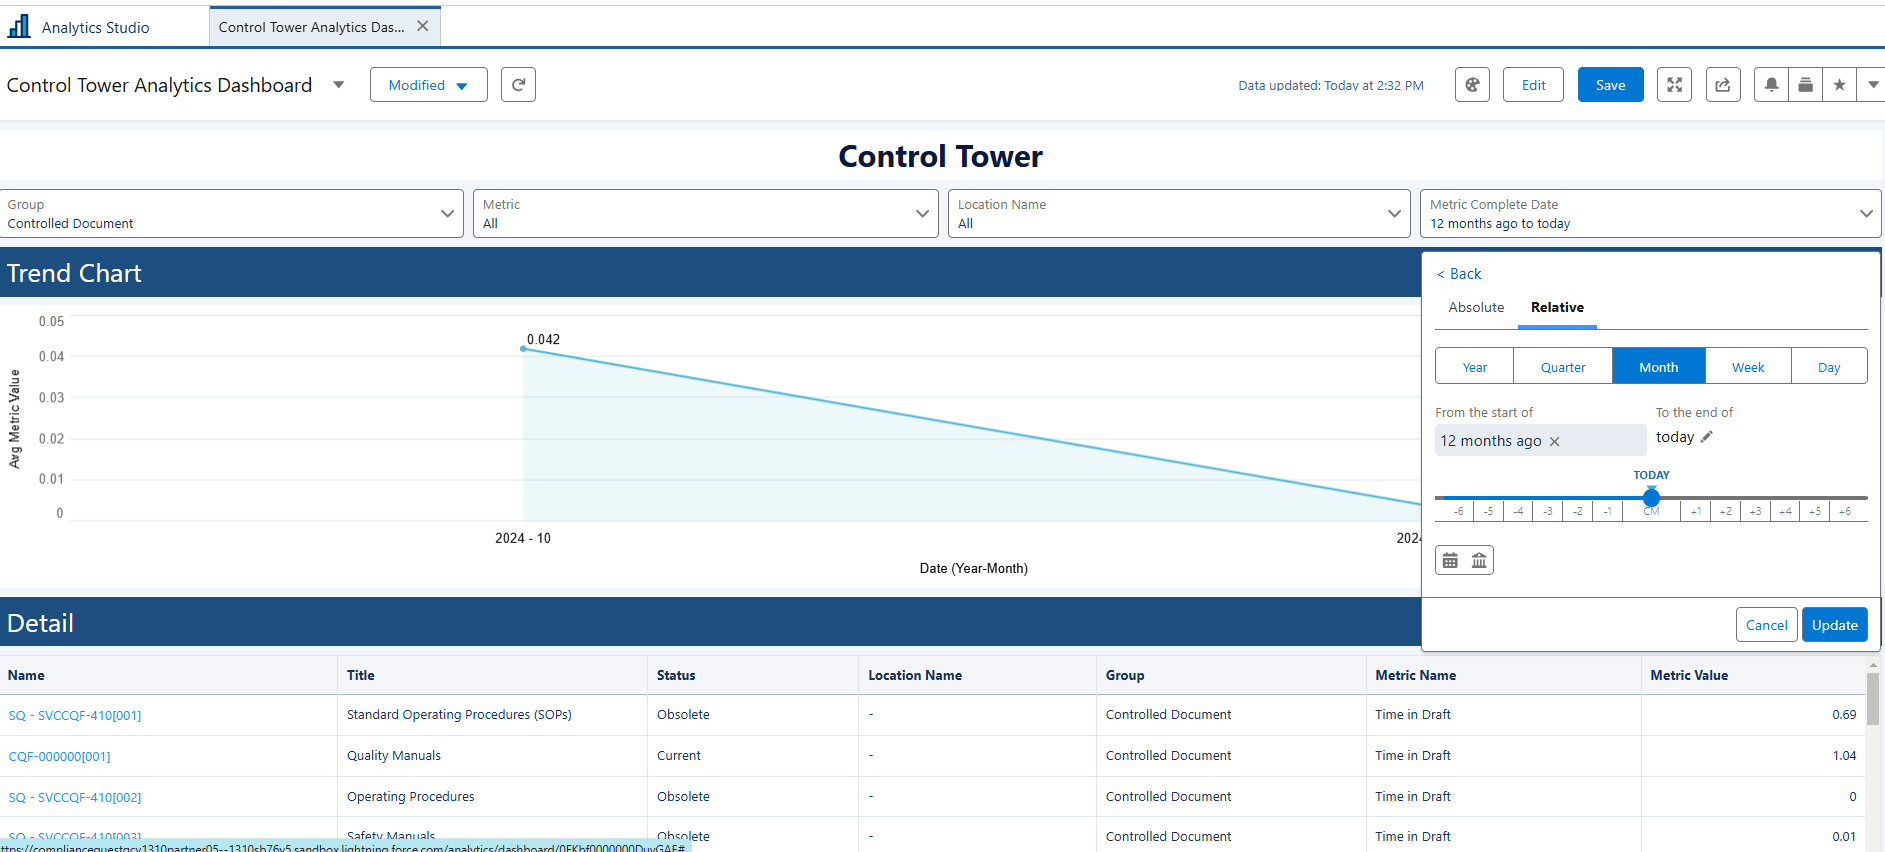The width and height of the screenshot is (1885, 852).
Task: Open the Location Name filter dropdown
Action: [1394, 214]
